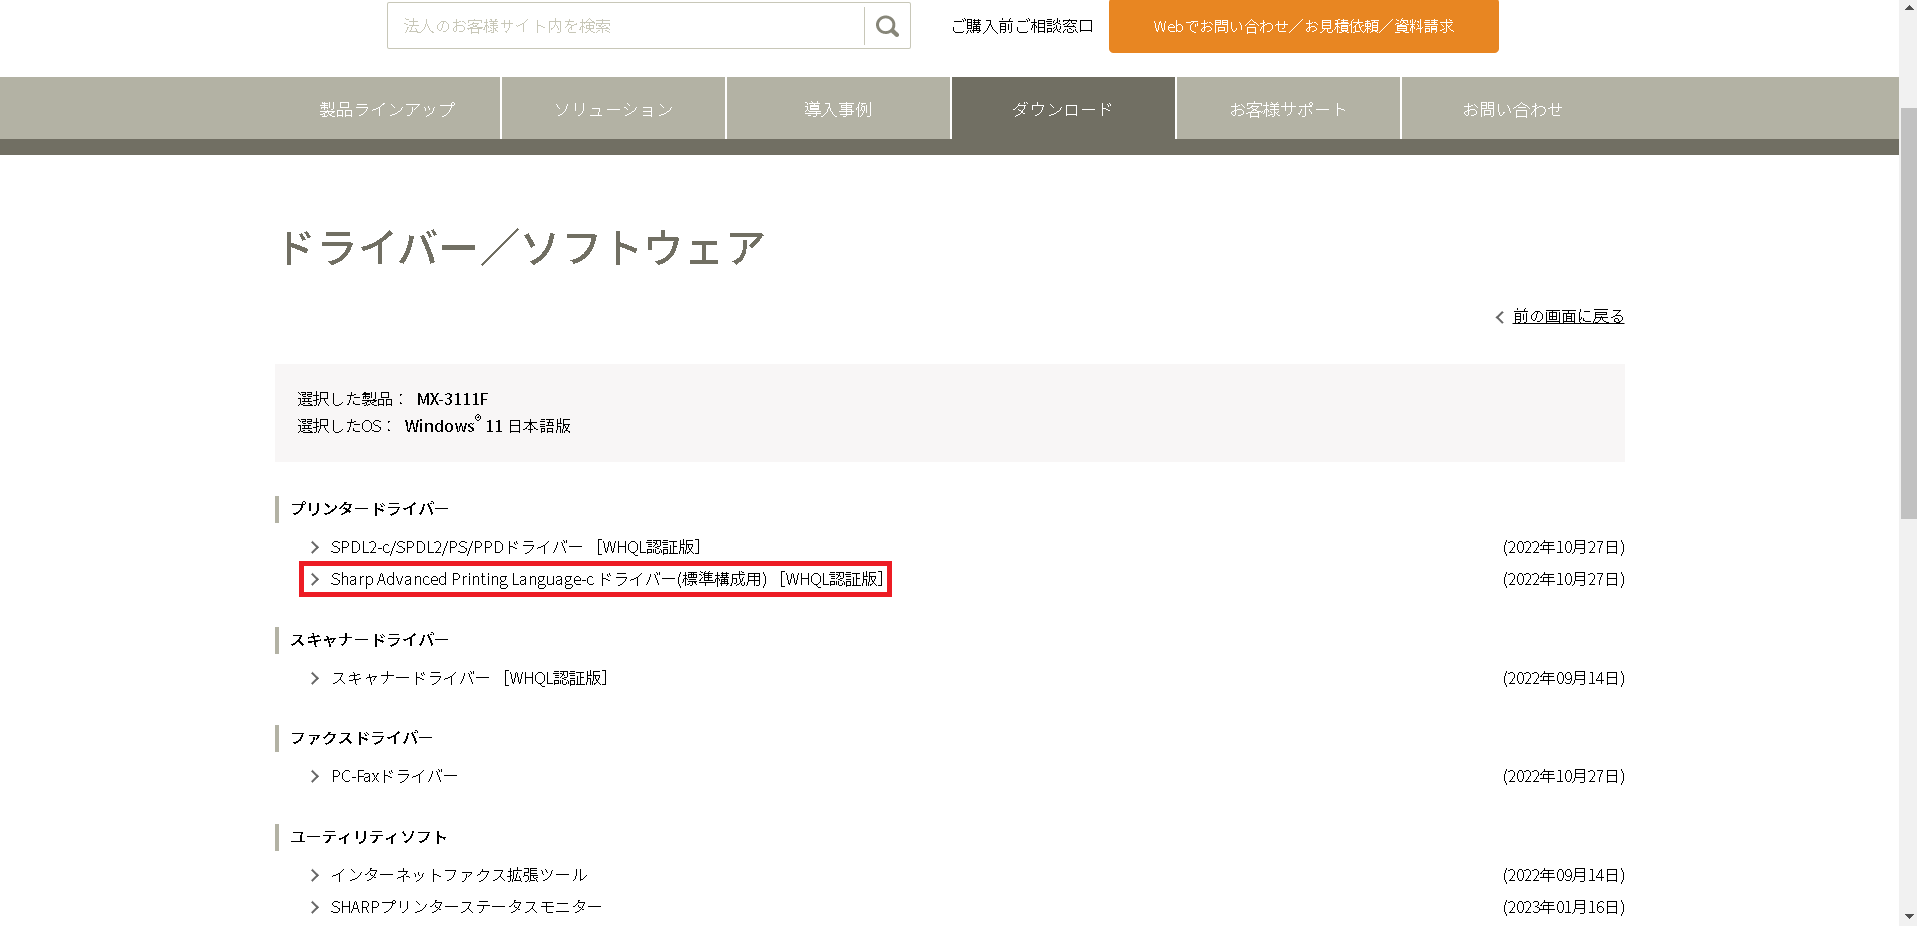1917x926 pixels.
Task: Click scrollbar down arrow
Action: click(1908, 916)
